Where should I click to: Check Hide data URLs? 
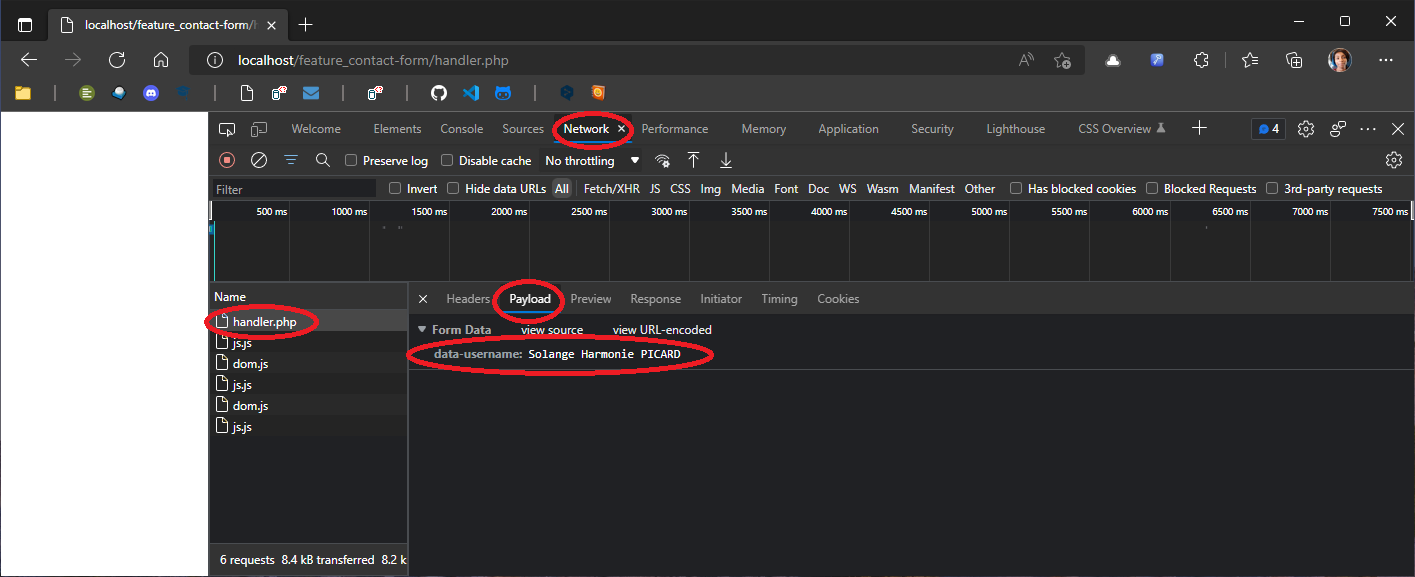453,189
